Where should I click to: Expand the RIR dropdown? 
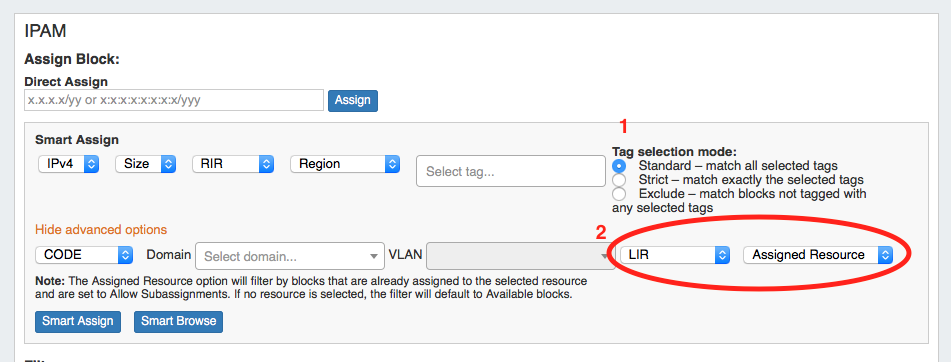point(233,164)
